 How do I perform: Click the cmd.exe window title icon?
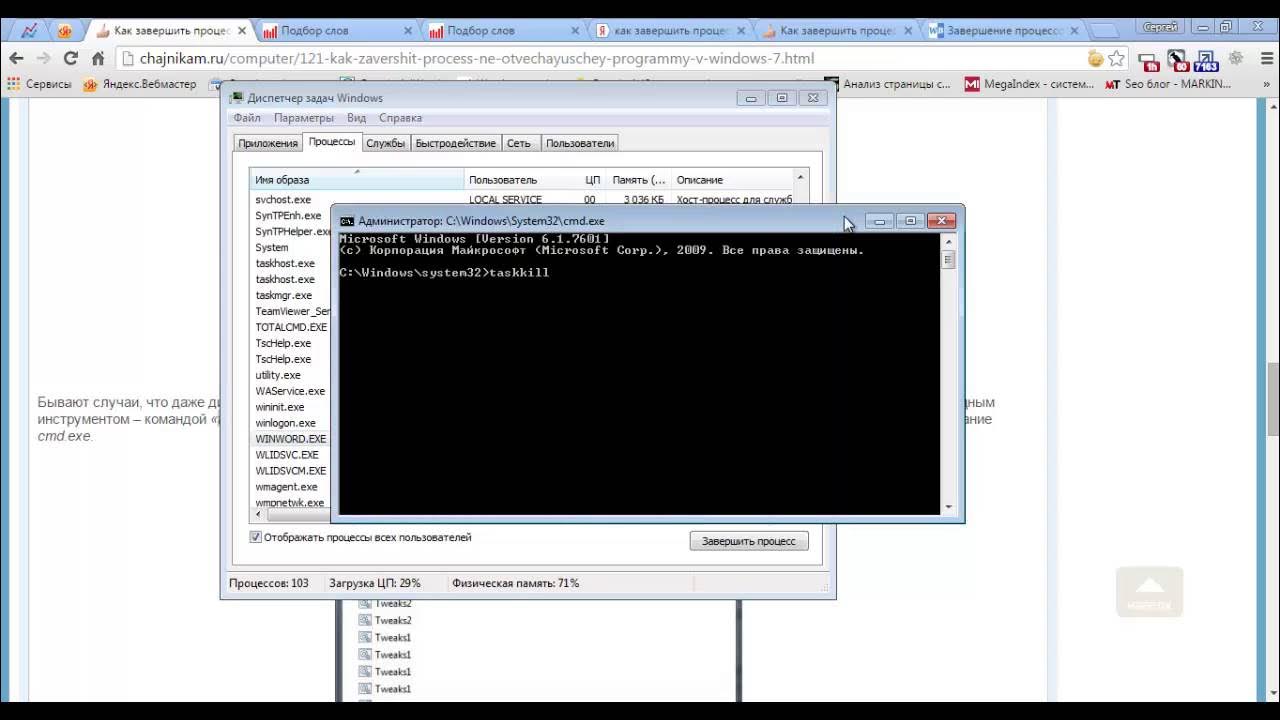pyautogui.click(x=347, y=221)
